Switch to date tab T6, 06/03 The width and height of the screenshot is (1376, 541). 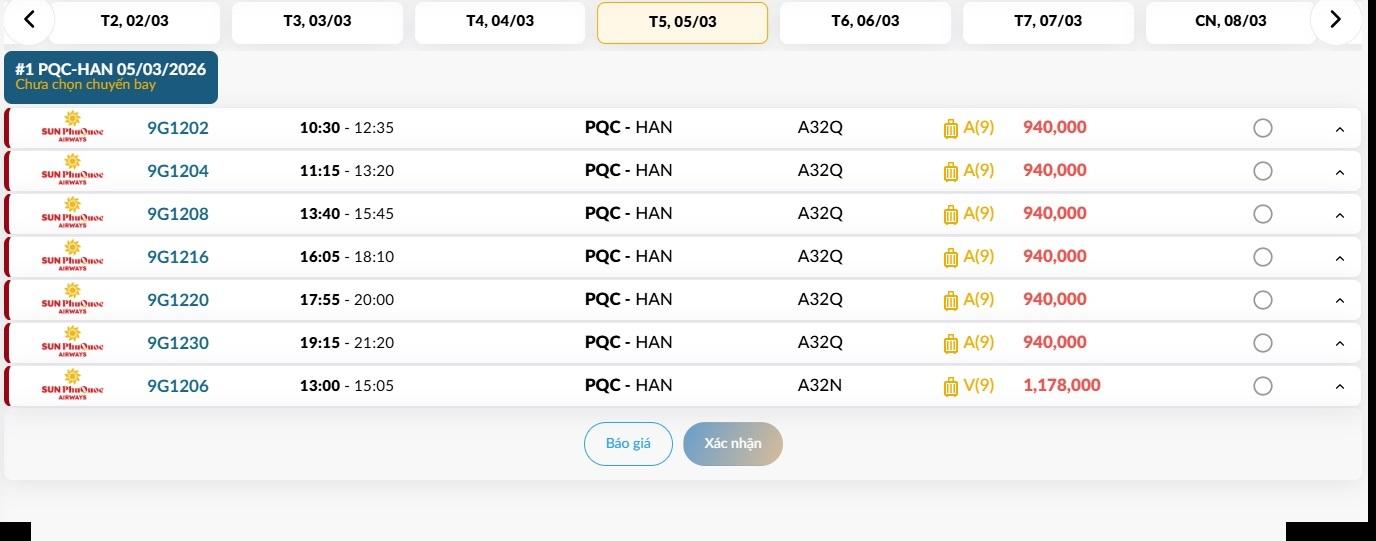click(865, 22)
